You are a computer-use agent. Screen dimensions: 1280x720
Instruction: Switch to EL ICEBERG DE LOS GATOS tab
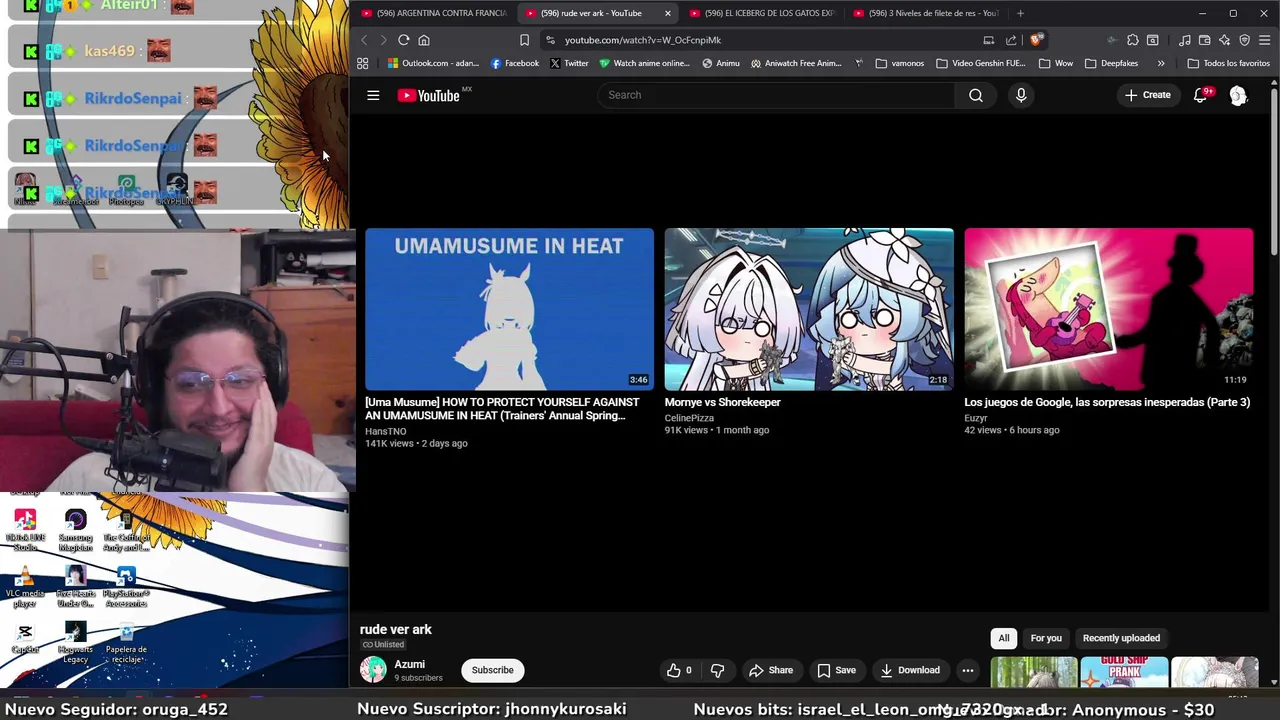[x=762, y=13]
